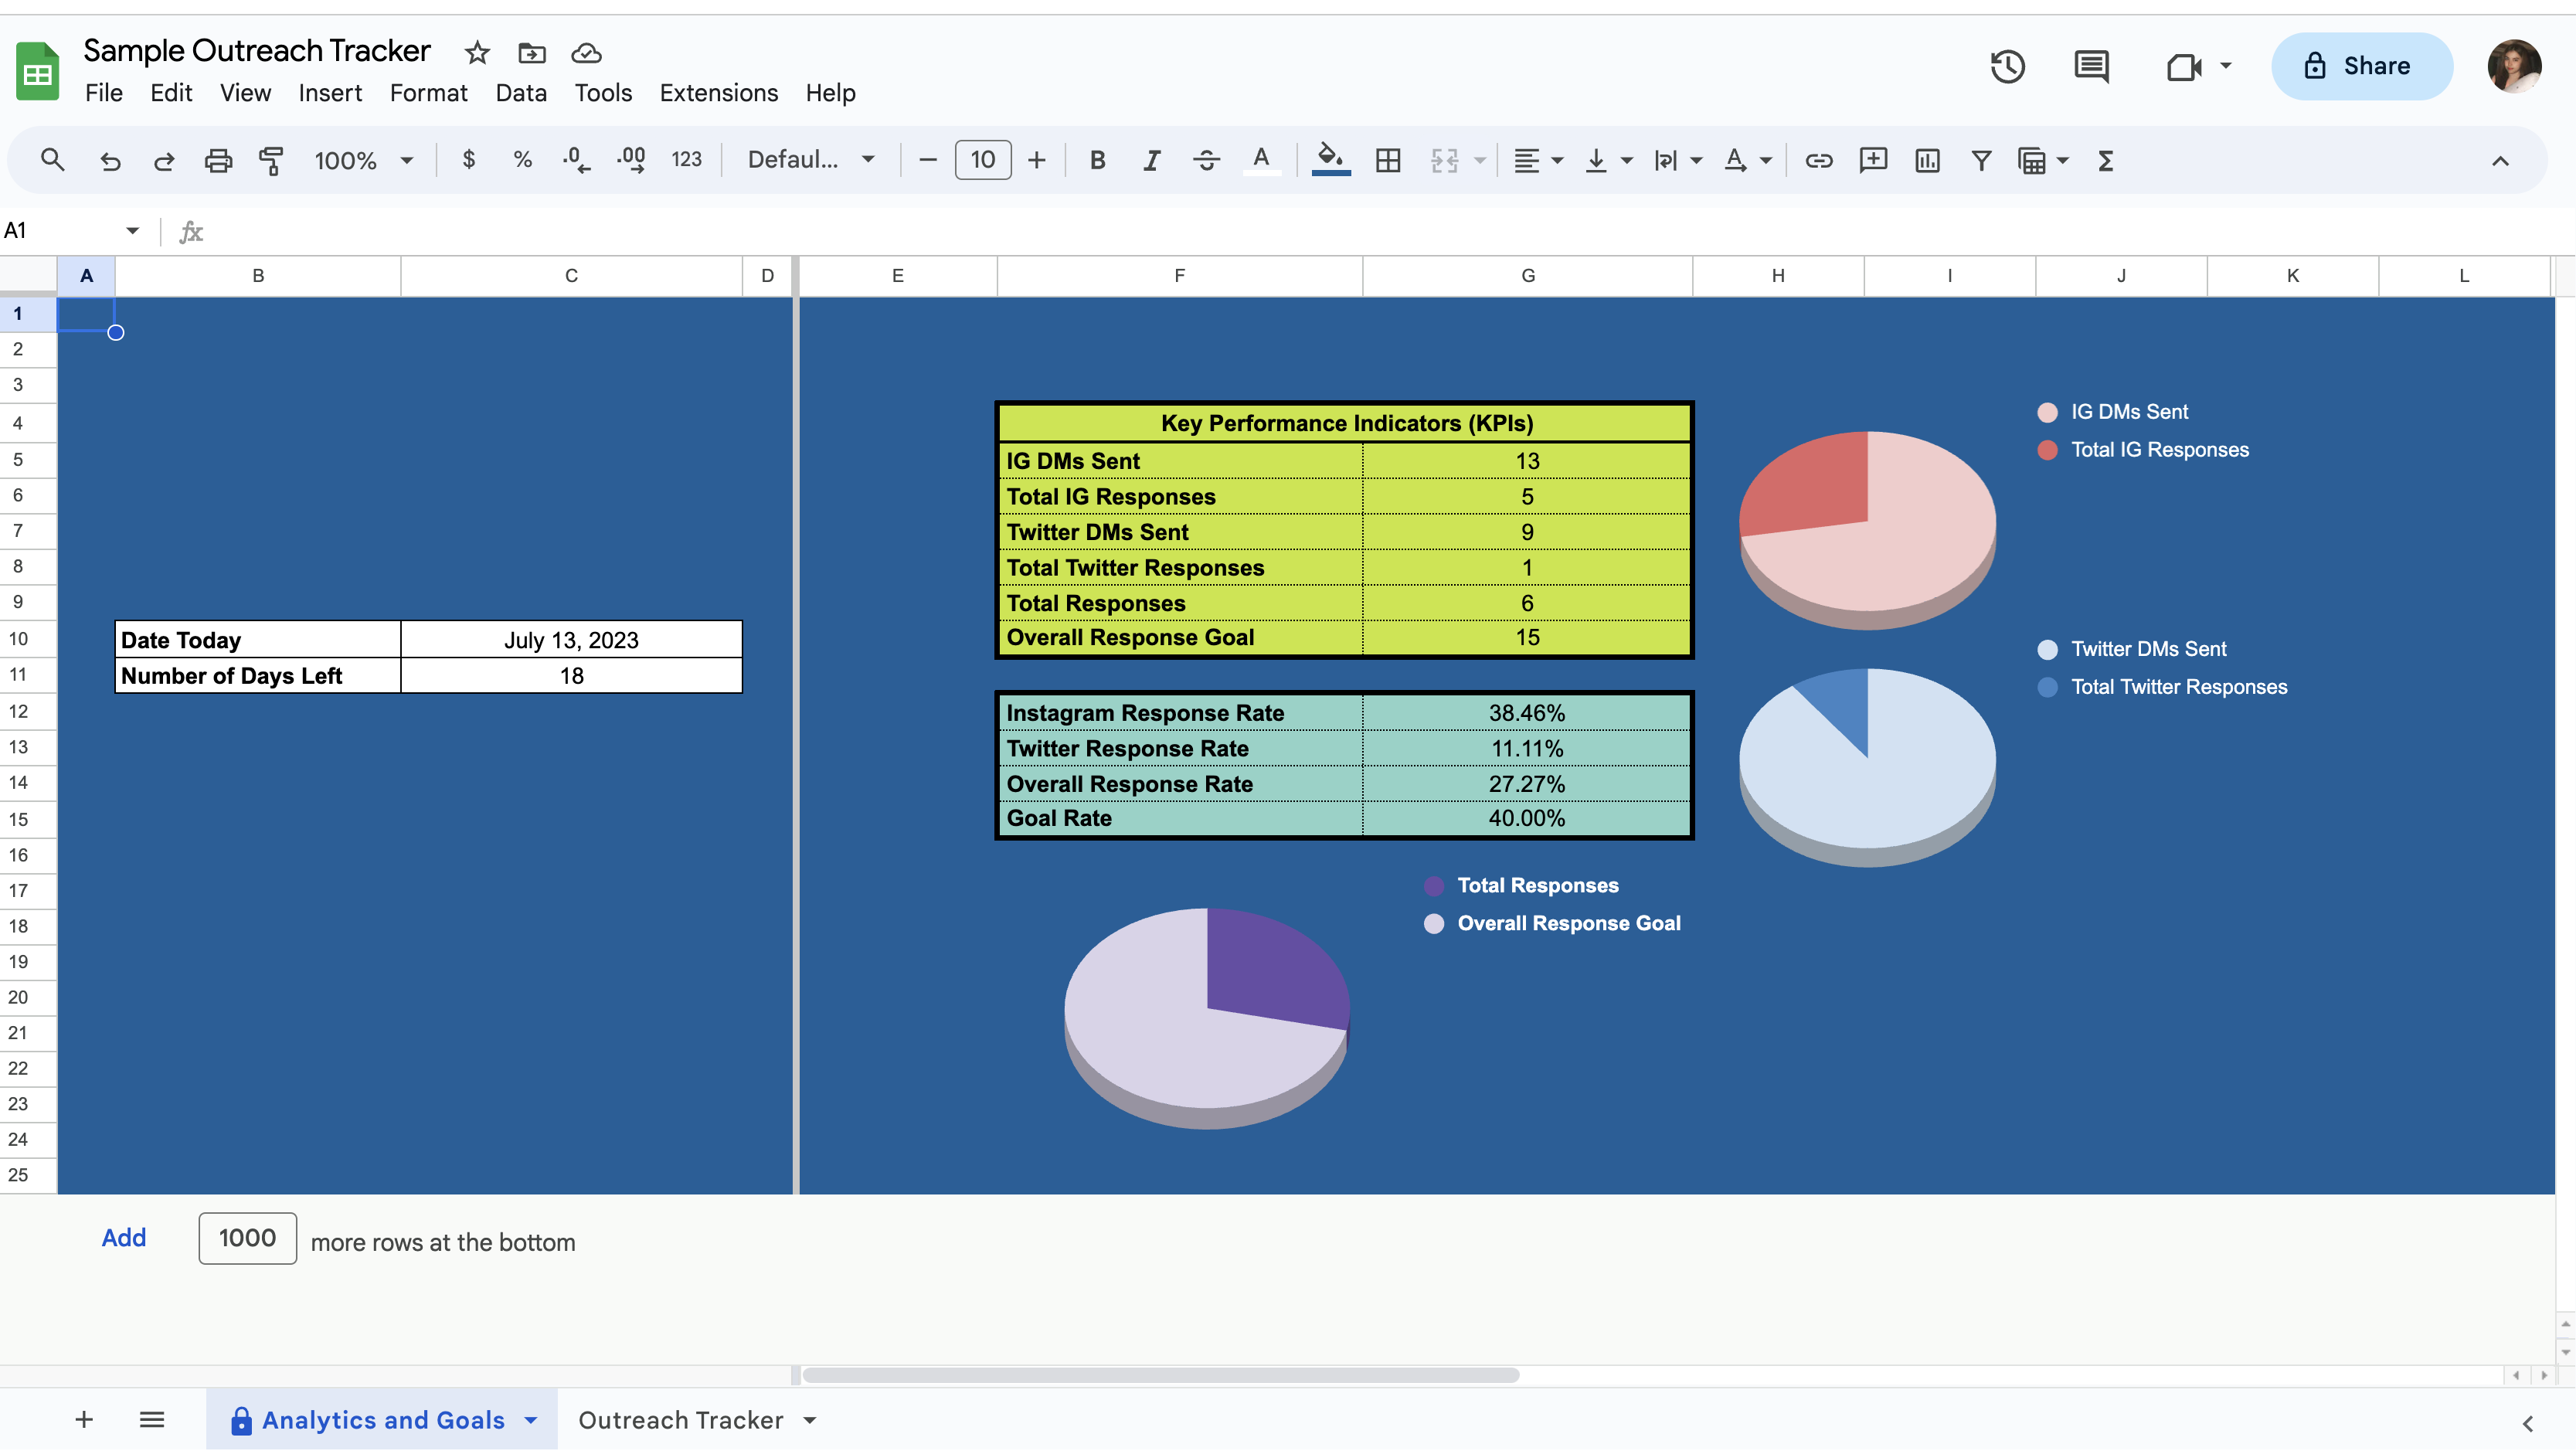Viewport: 2576px width, 1451px height.
Task: Switch to the Outreach Tracker sheet tab
Action: [x=680, y=1420]
